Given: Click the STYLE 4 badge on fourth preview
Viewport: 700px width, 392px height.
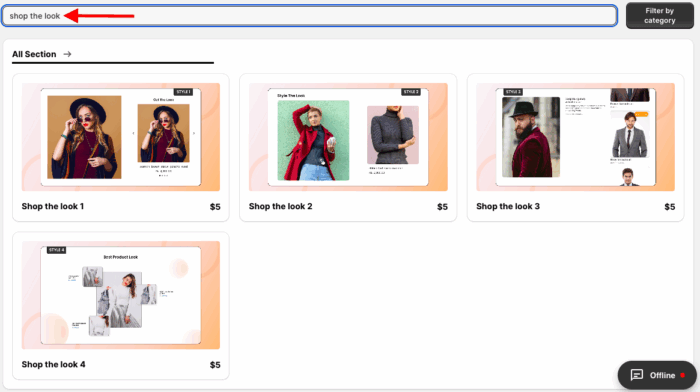Looking at the screenshot, I should coord(57,250).
